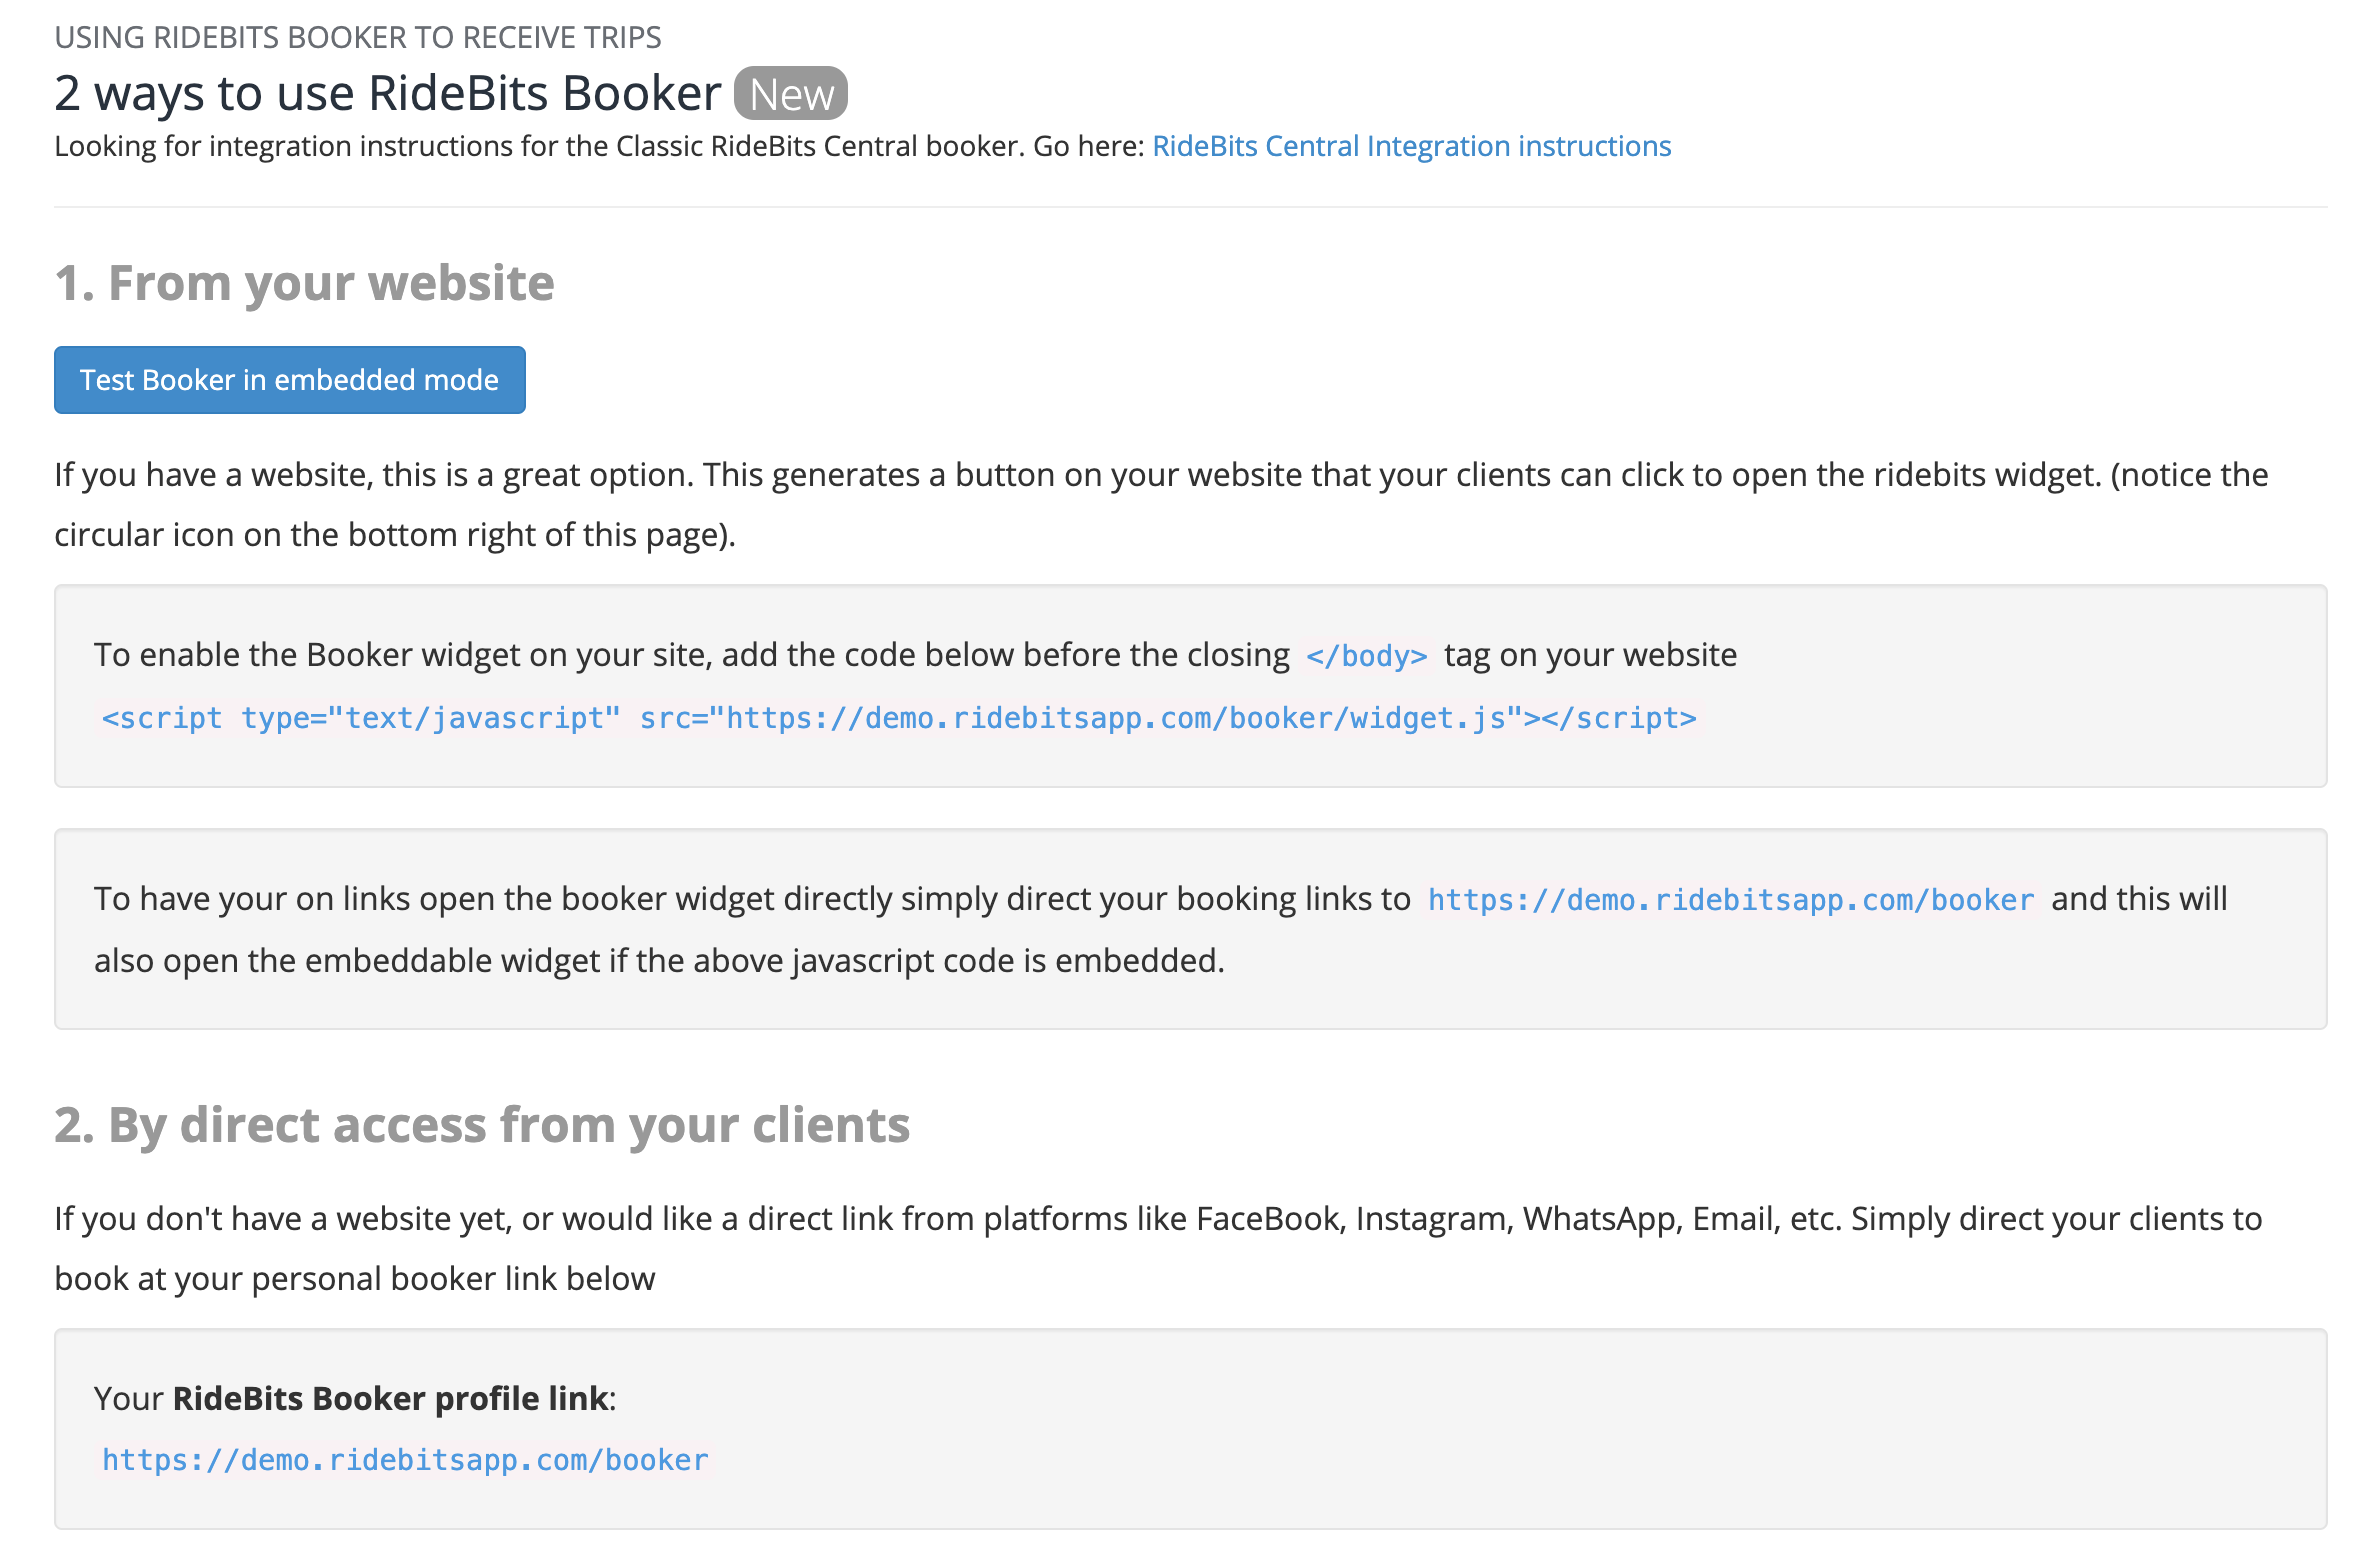Image resolution: width=2360 pixels, height=1558 pixels.
Task: Click 'also open the embeddable widget' line
Action: (658, 961)
